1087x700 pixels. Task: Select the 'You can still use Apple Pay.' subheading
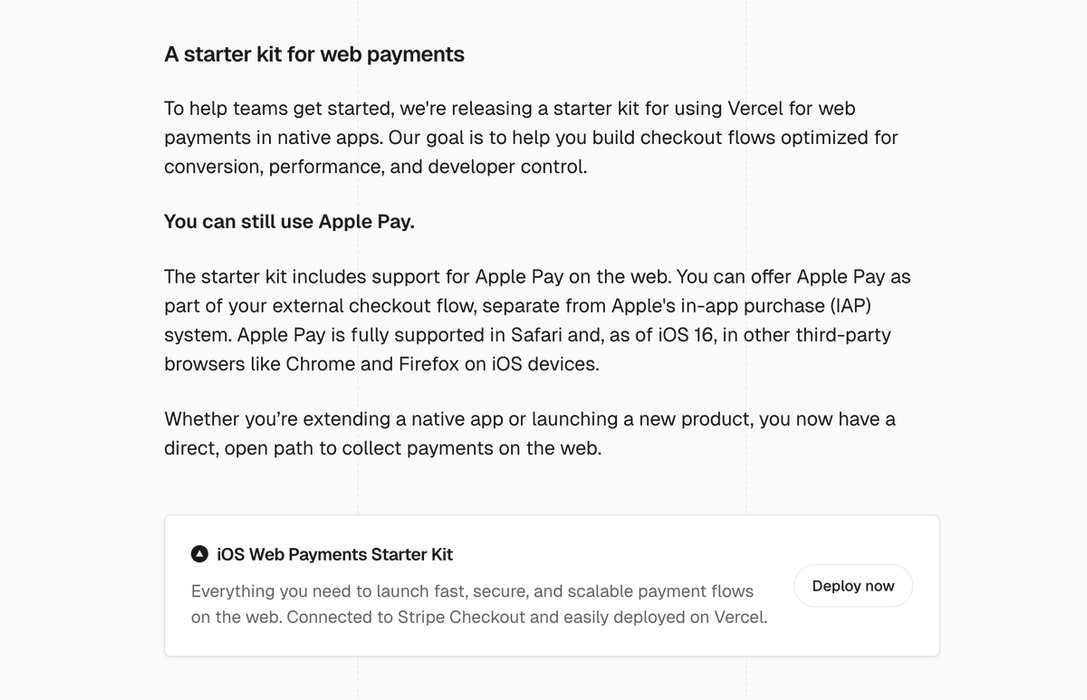(289, 221)
